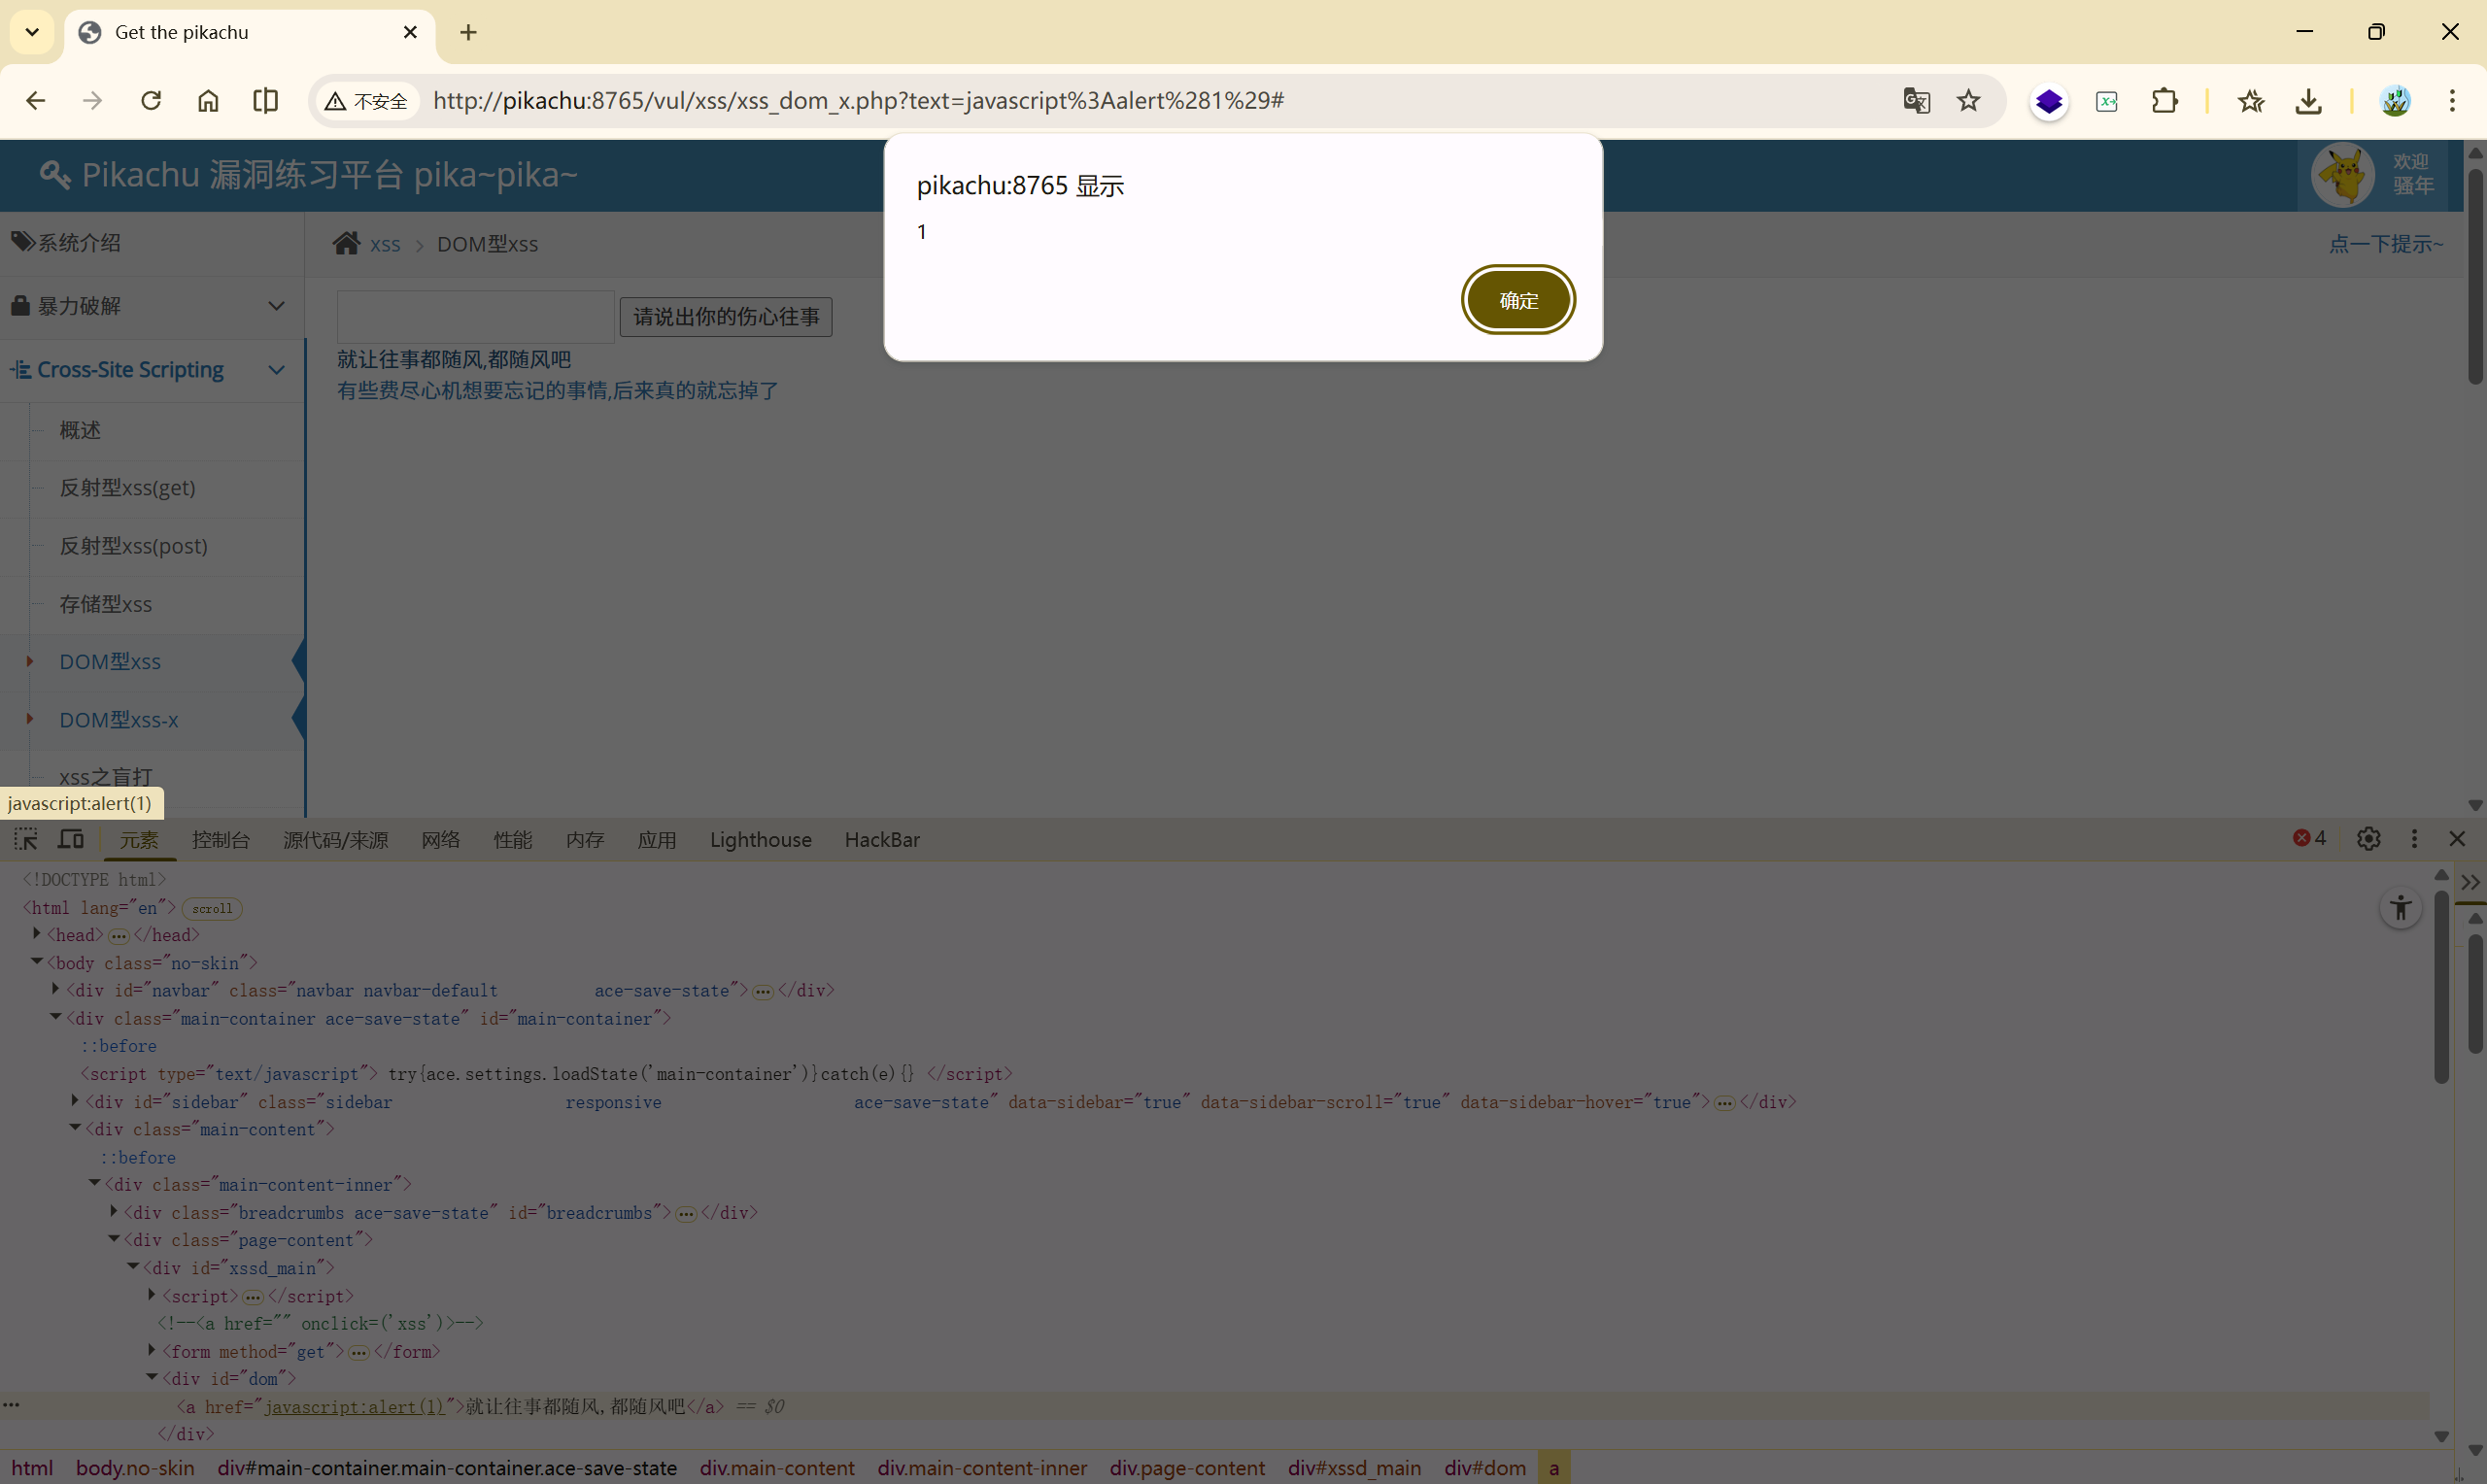Toggle the device toolbar emulation icon

pyautogui.click(x=70, y=839)
